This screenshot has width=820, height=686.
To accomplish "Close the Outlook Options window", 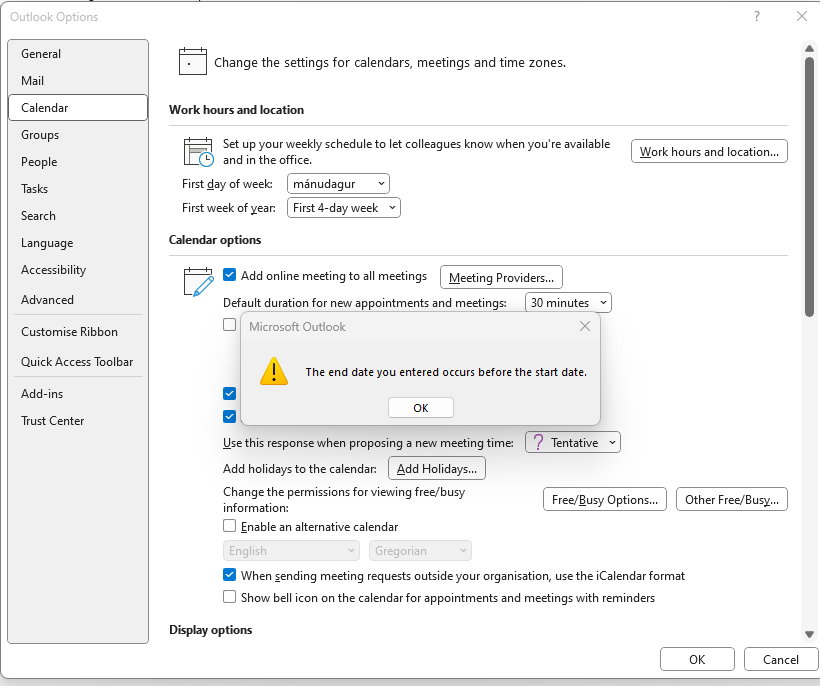I will pos(802,16).
